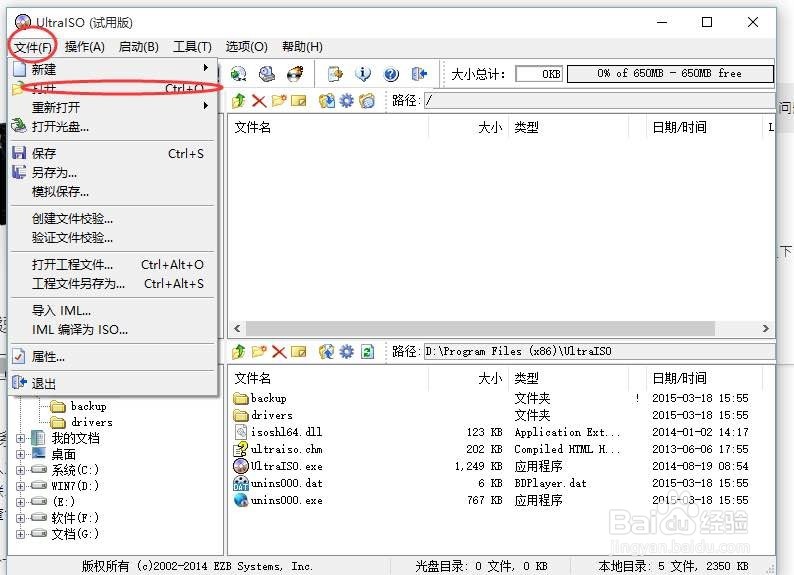This screenshot has width=794, height=575.
Task: Expand the 桌面 tree node
Action: (20, 454)
